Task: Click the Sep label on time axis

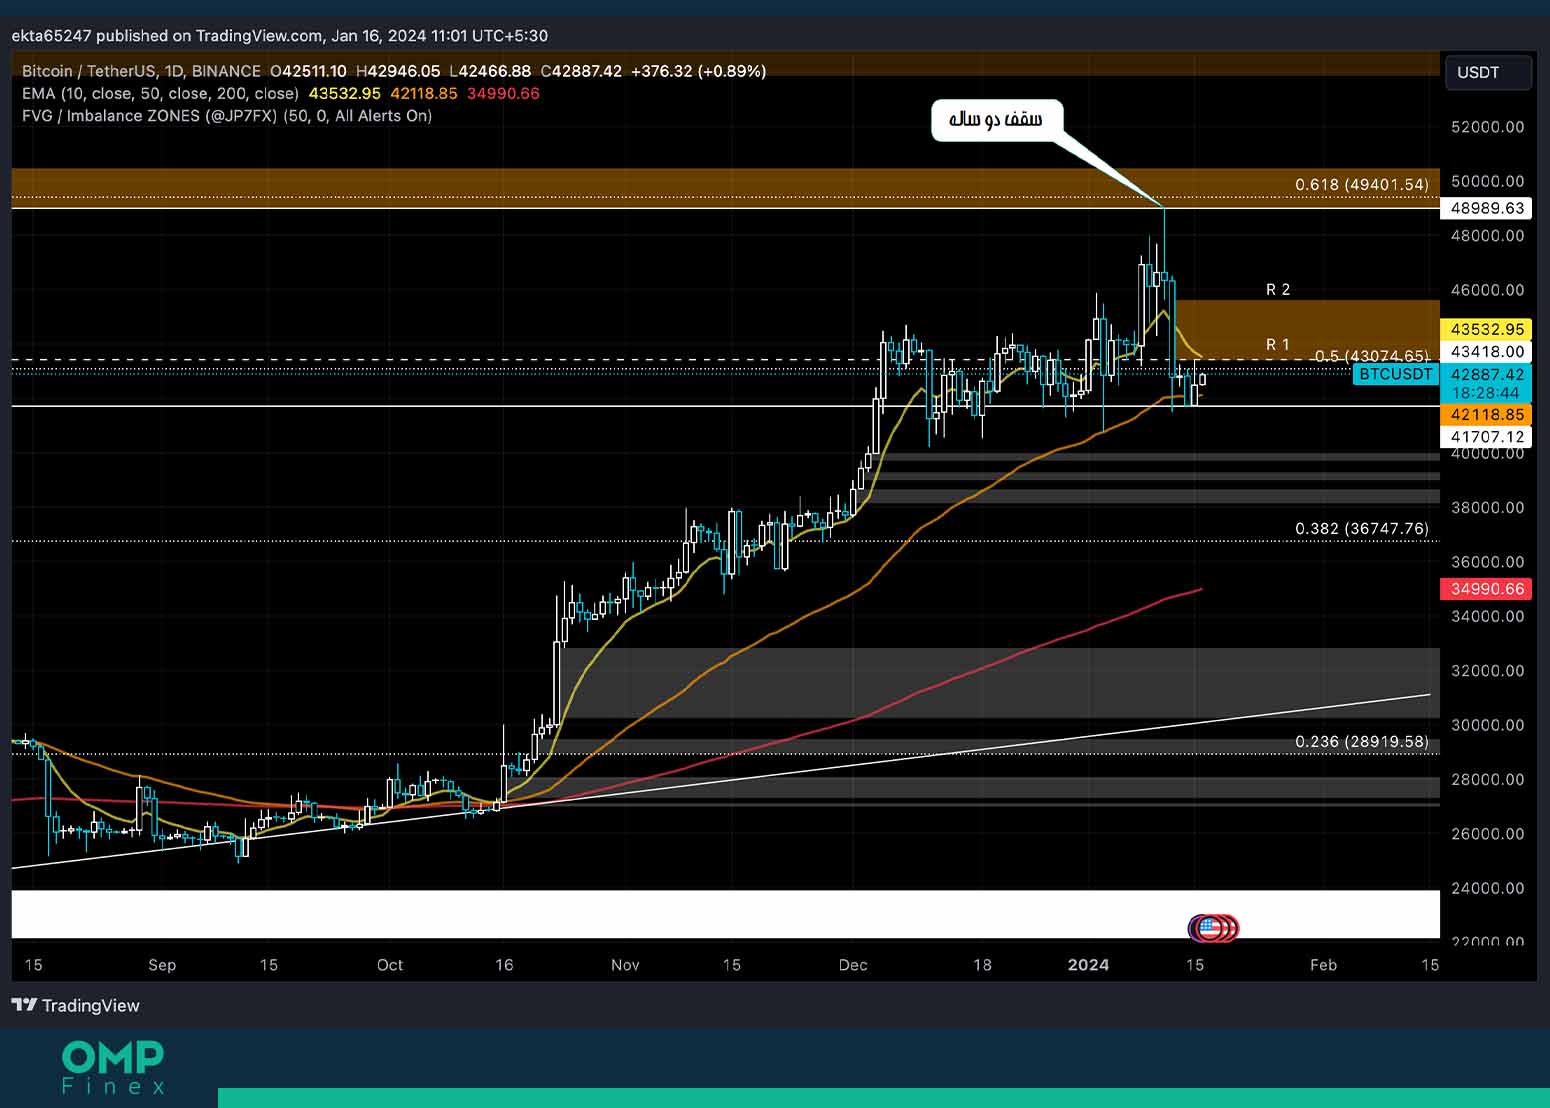Action: click(162, 965)
